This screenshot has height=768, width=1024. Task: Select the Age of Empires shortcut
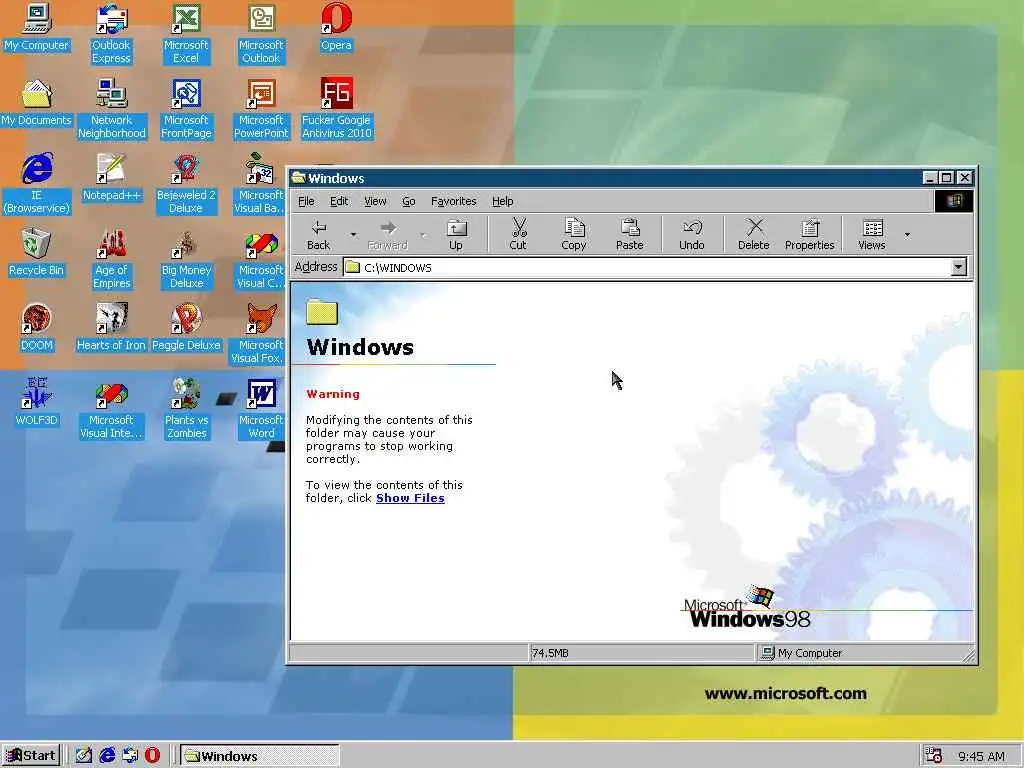tap(112, 259)
